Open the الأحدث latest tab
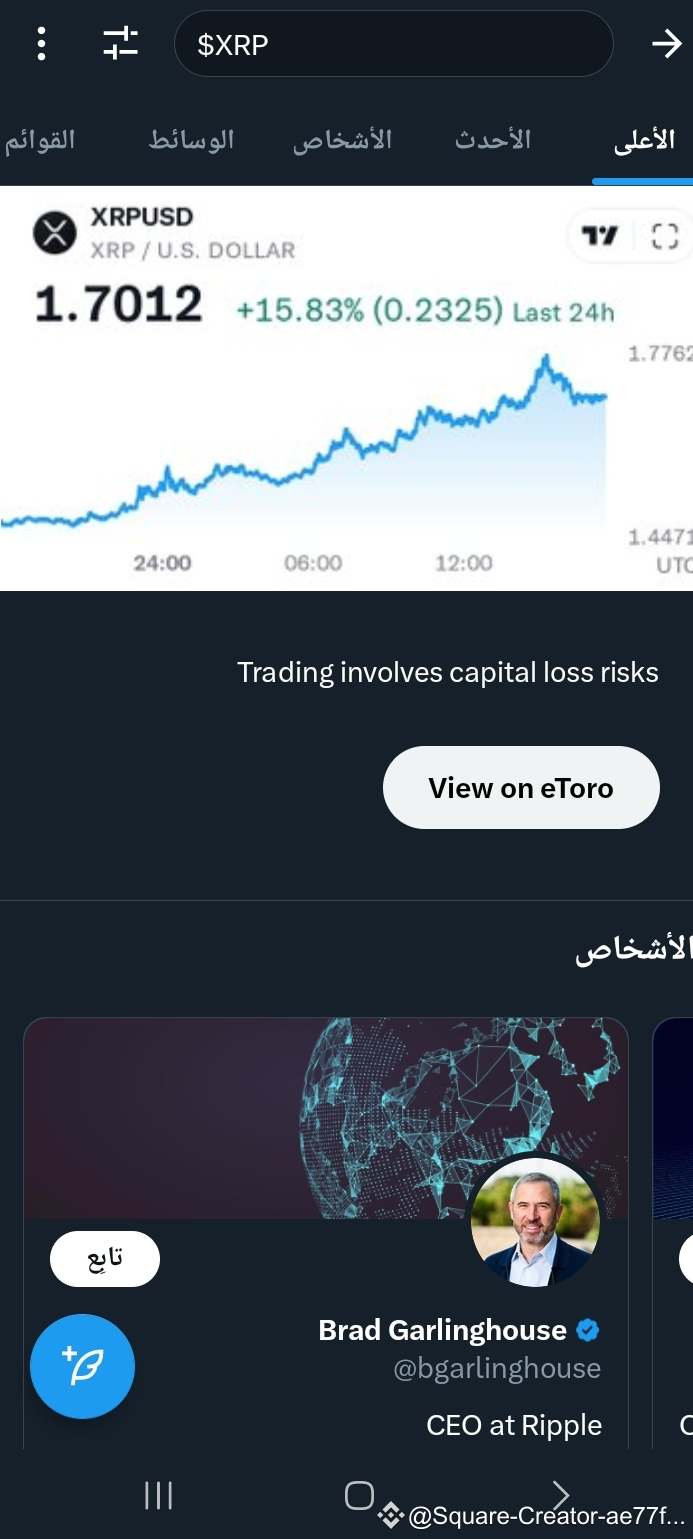Screen dimensions: 693x1539 tap(493, 140)
